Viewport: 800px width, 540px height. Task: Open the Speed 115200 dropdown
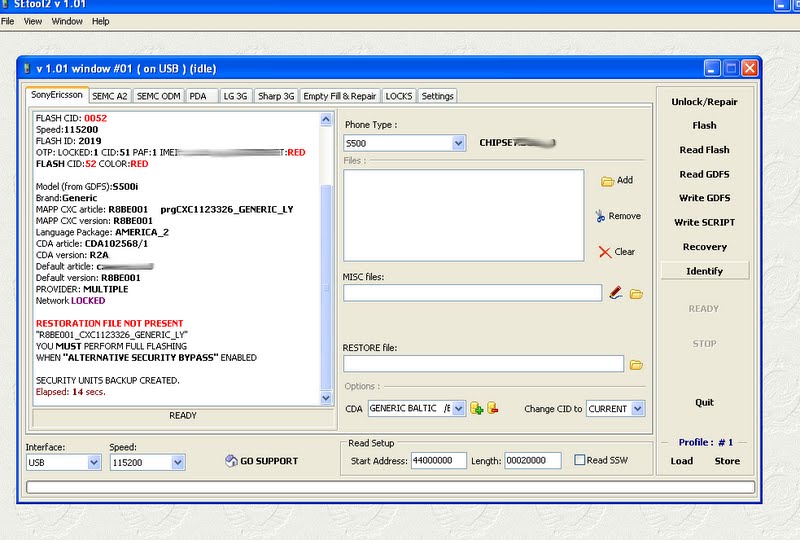tap(178, 463)
